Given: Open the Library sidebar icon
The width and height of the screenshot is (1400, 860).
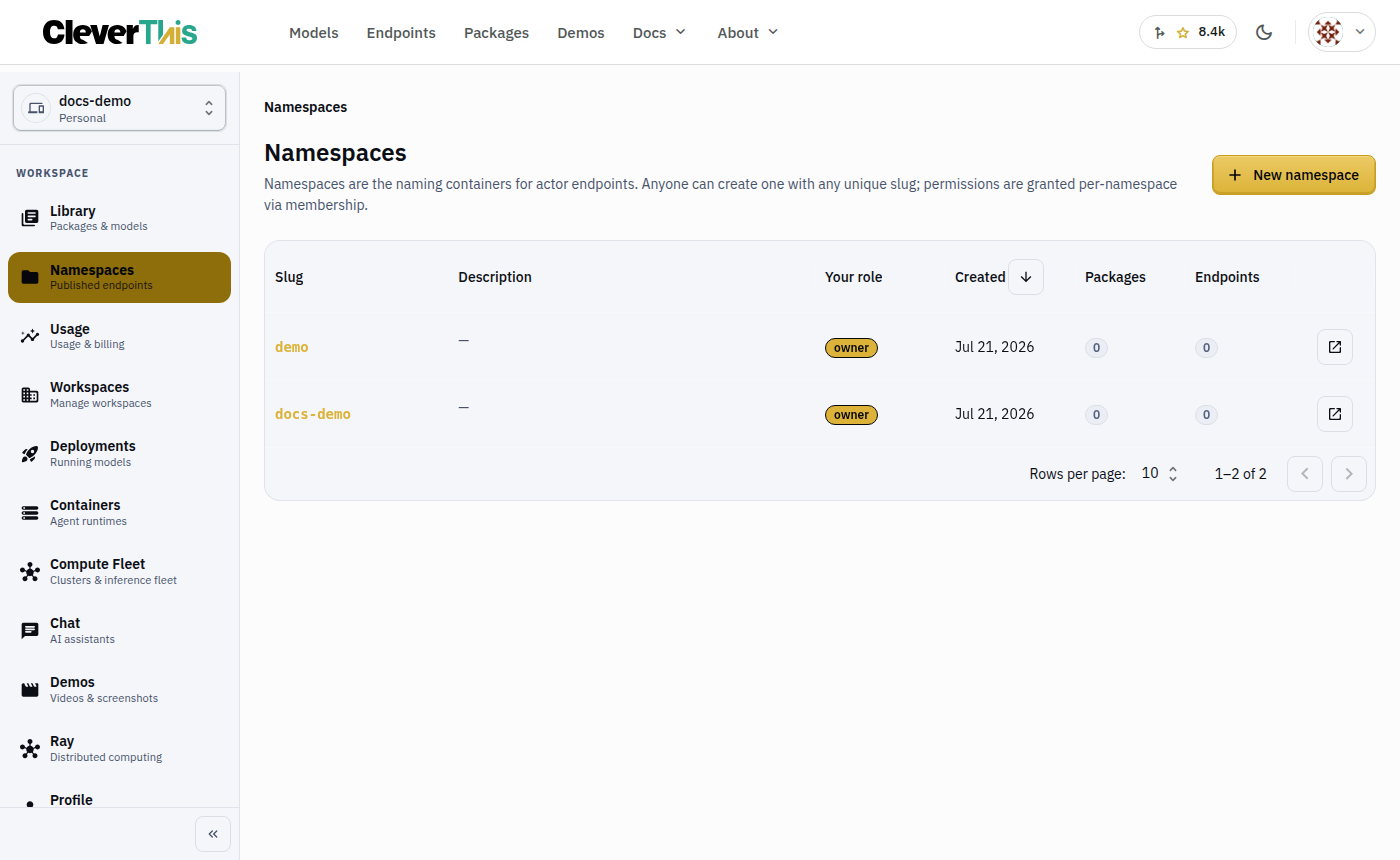Looking at the screenshot, I should (x=30, y=218).
